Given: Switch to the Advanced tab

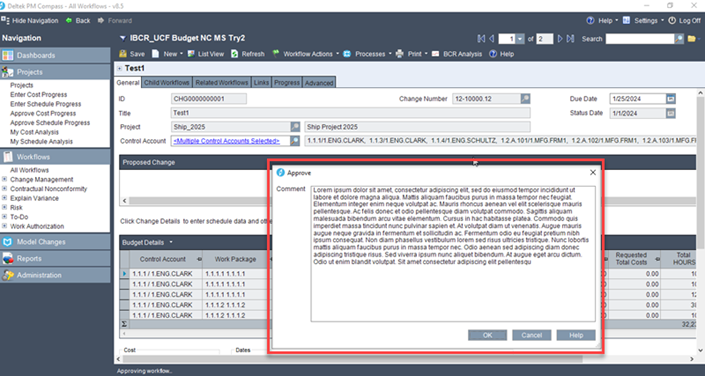Looking at the screenshot, I should pos(319,83).
